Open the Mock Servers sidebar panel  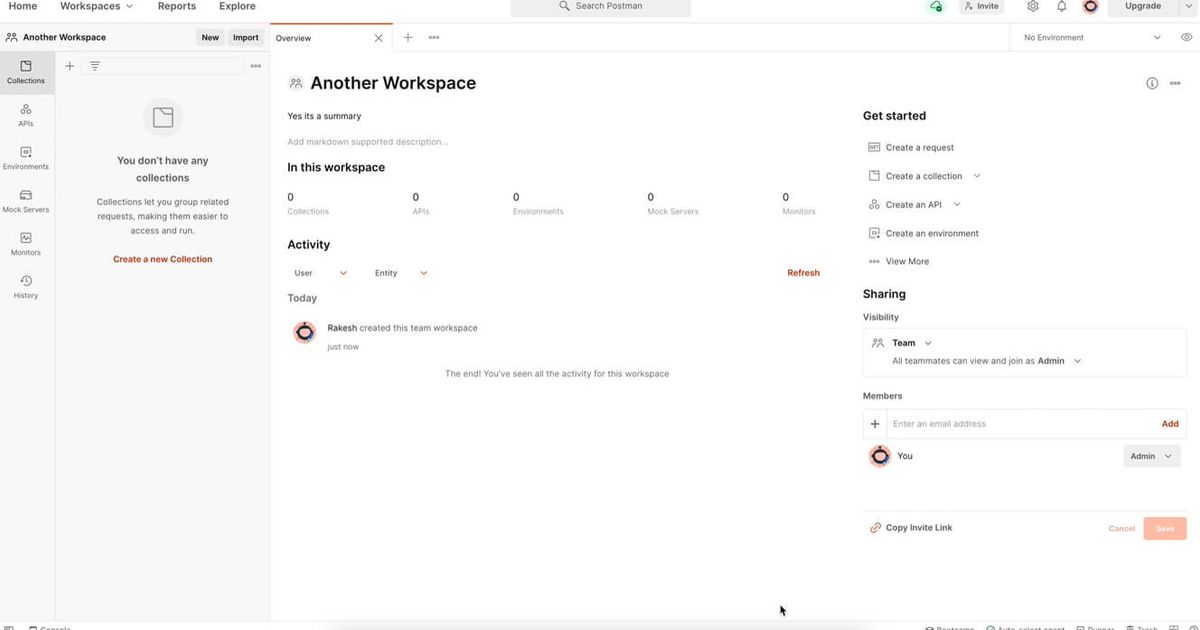click(x=26, y=202)
